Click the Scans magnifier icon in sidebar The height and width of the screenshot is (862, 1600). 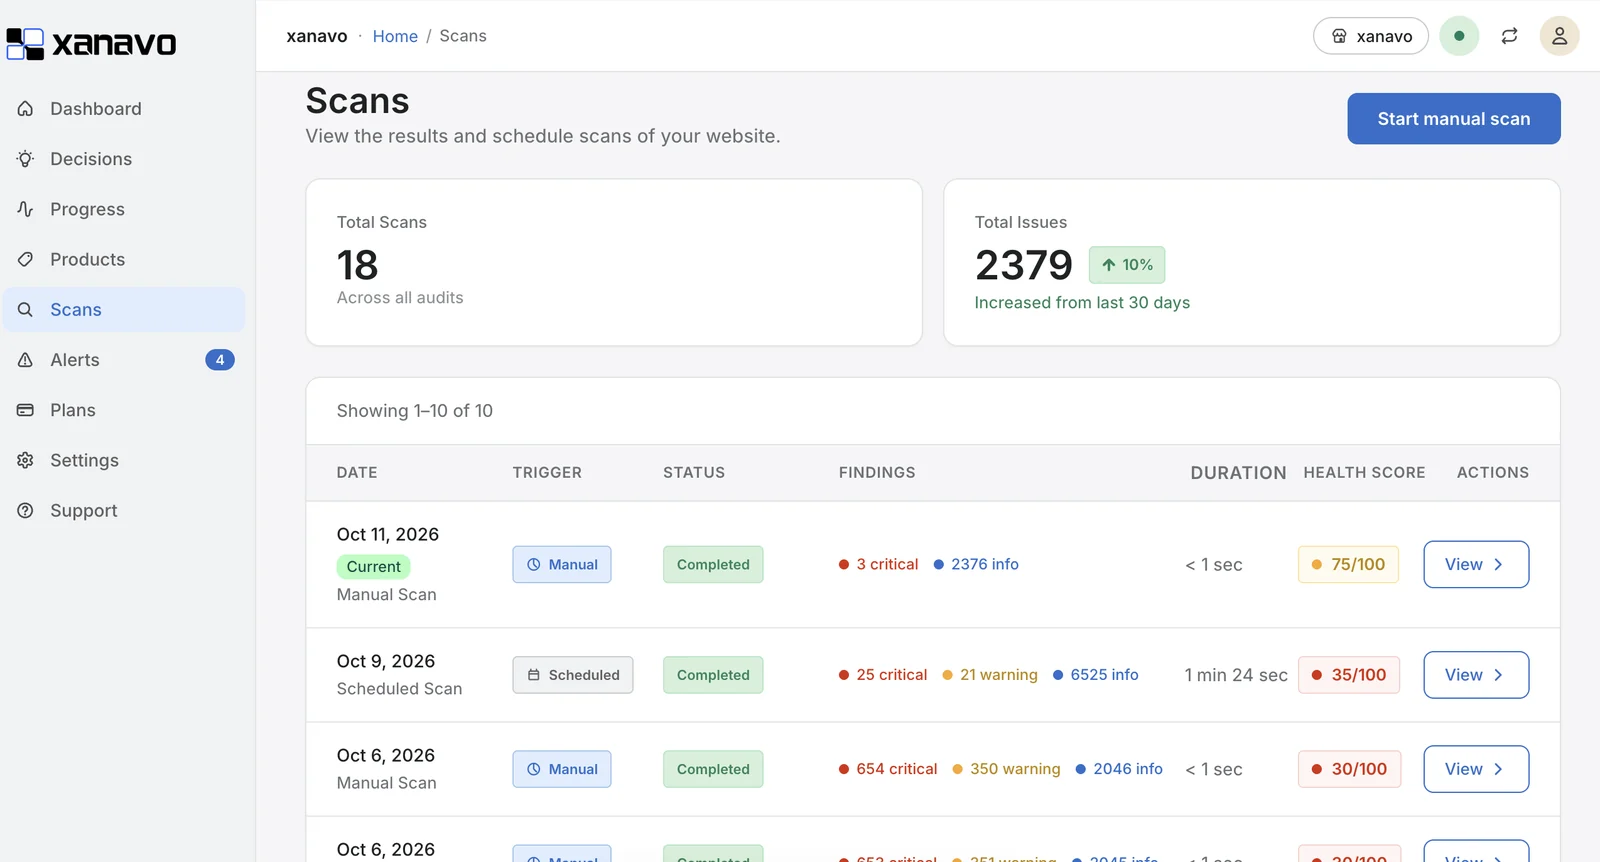[x=26, y=310]
